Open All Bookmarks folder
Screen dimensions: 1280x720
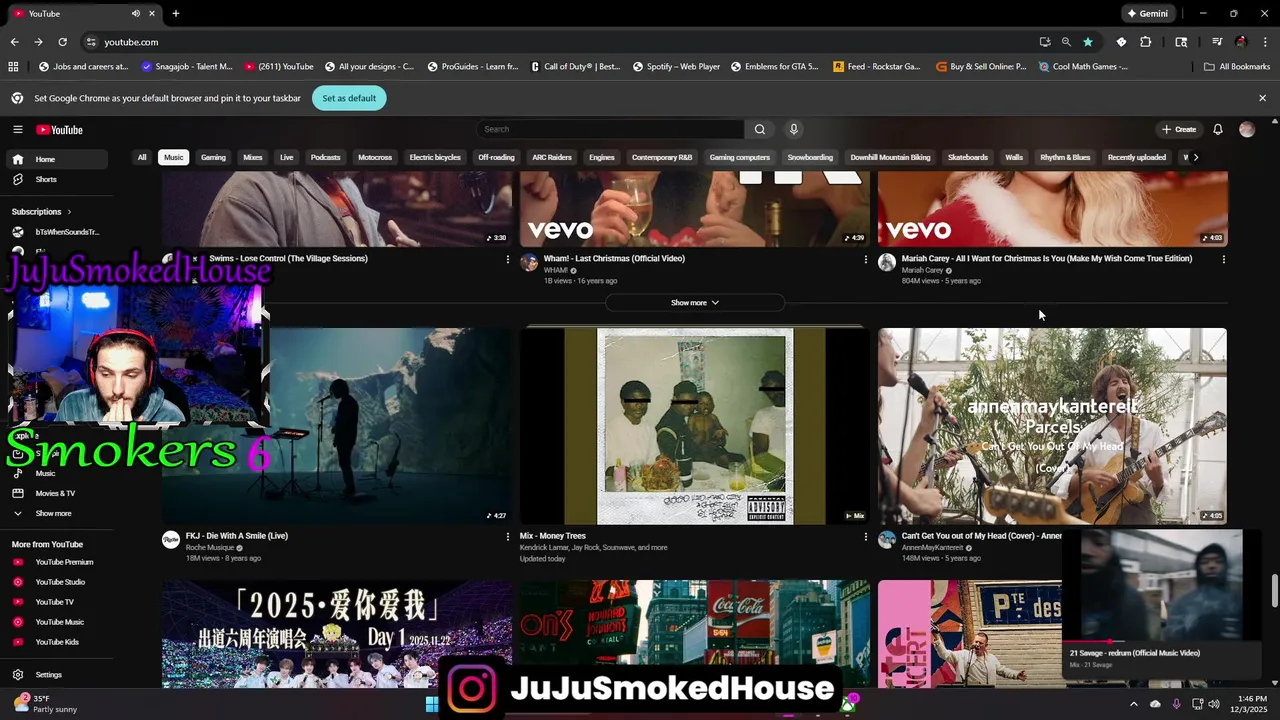click(1237, 67)
